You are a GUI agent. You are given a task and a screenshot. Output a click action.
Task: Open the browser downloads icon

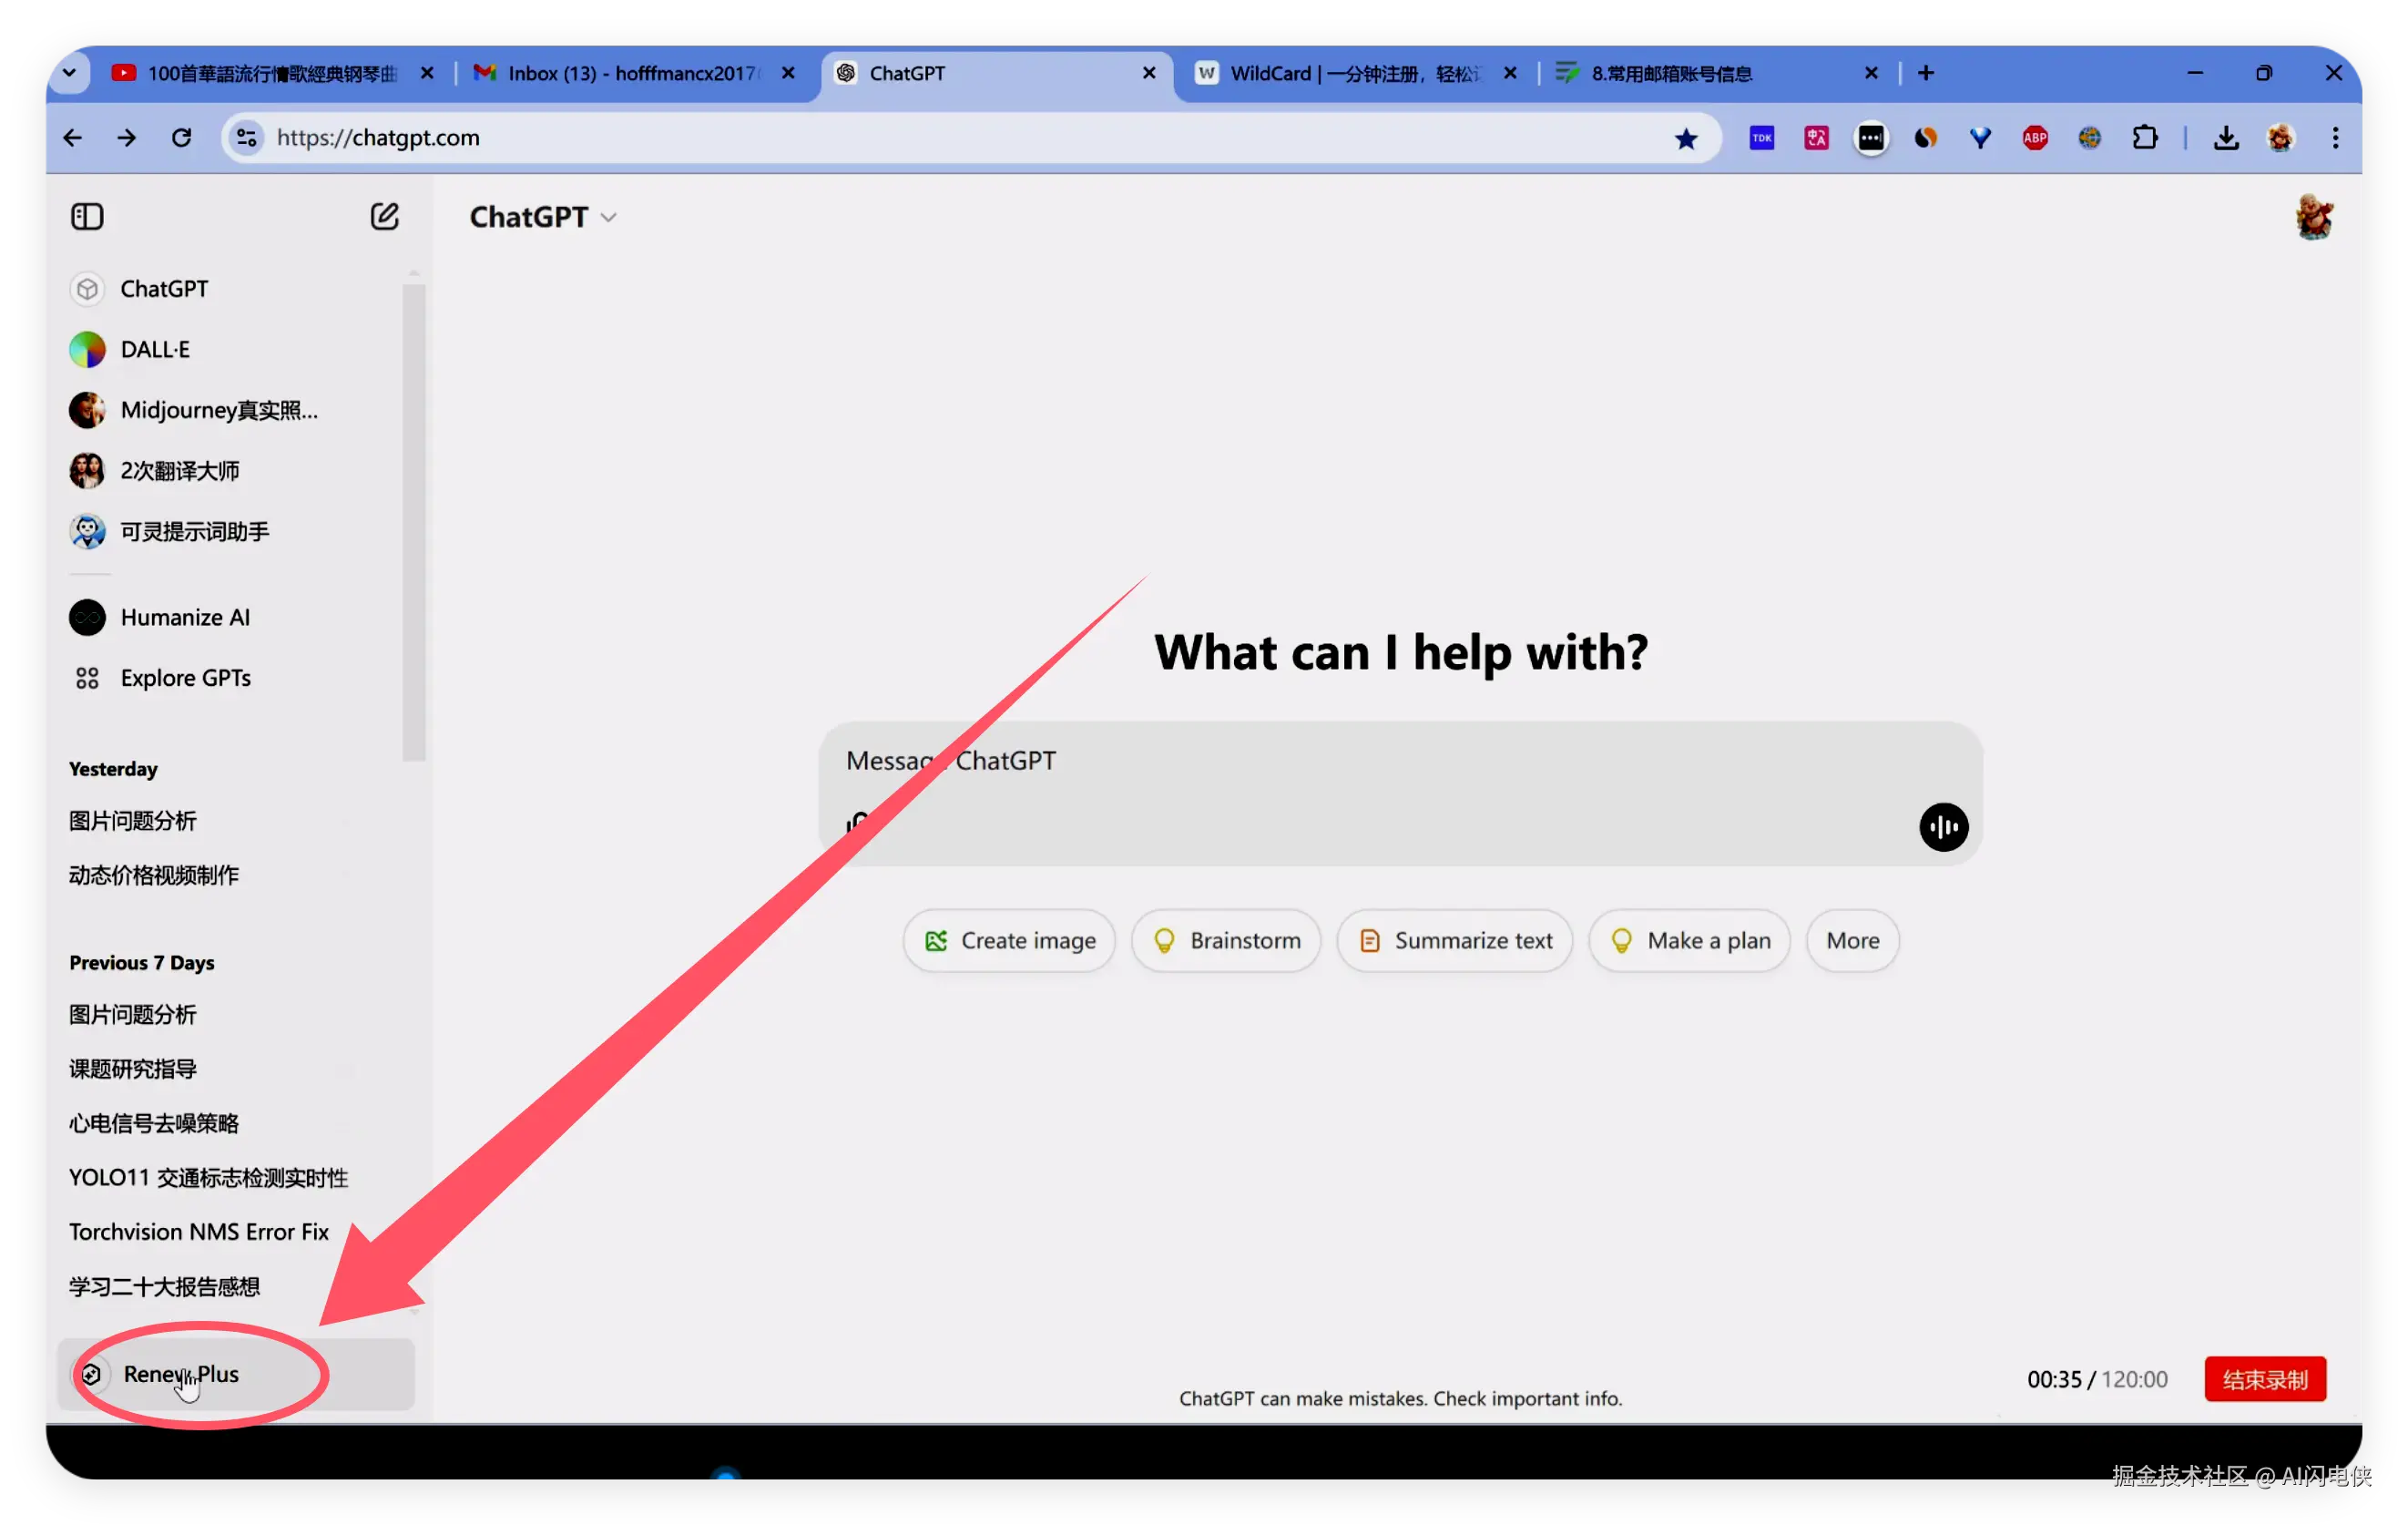(2225, 138)
